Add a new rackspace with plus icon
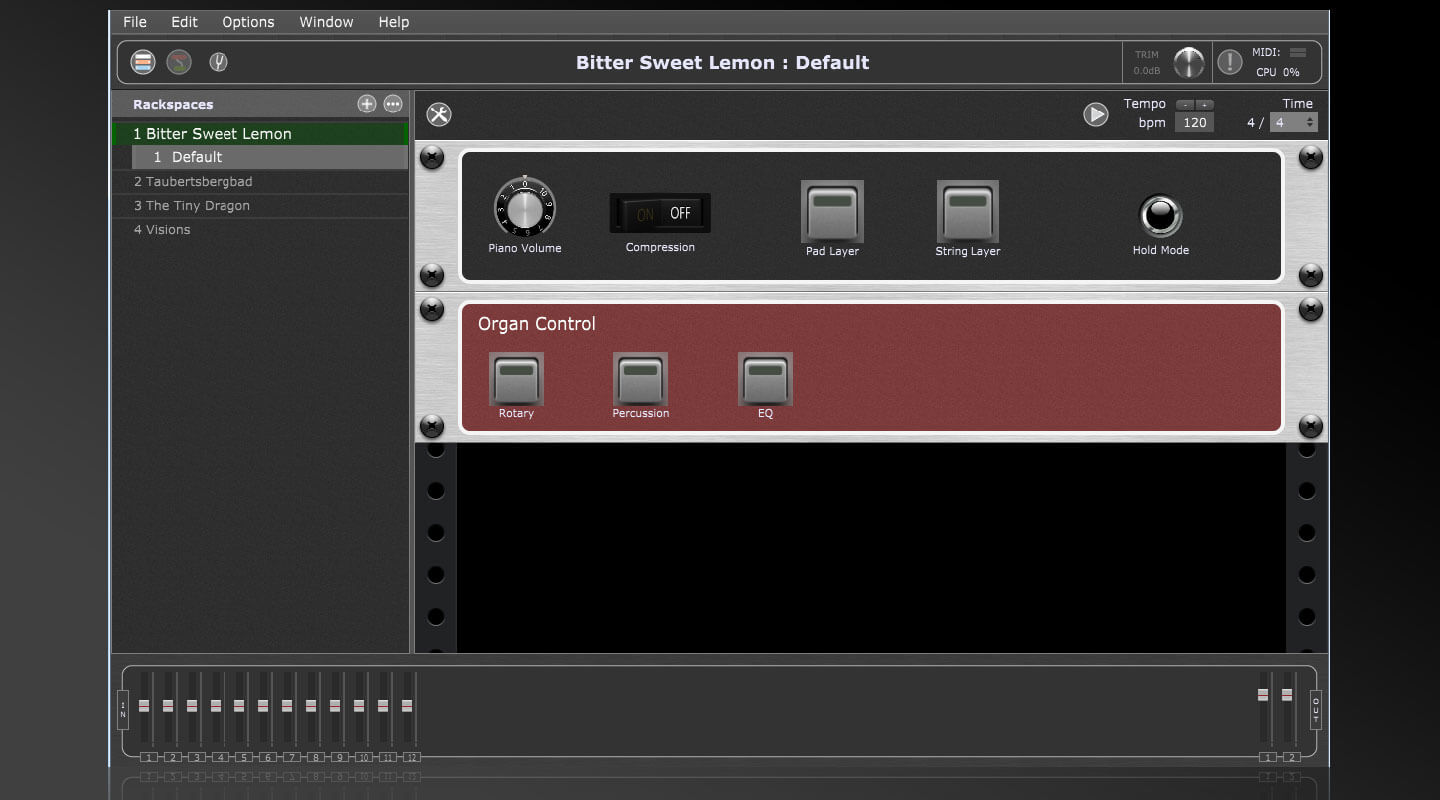 367,104
